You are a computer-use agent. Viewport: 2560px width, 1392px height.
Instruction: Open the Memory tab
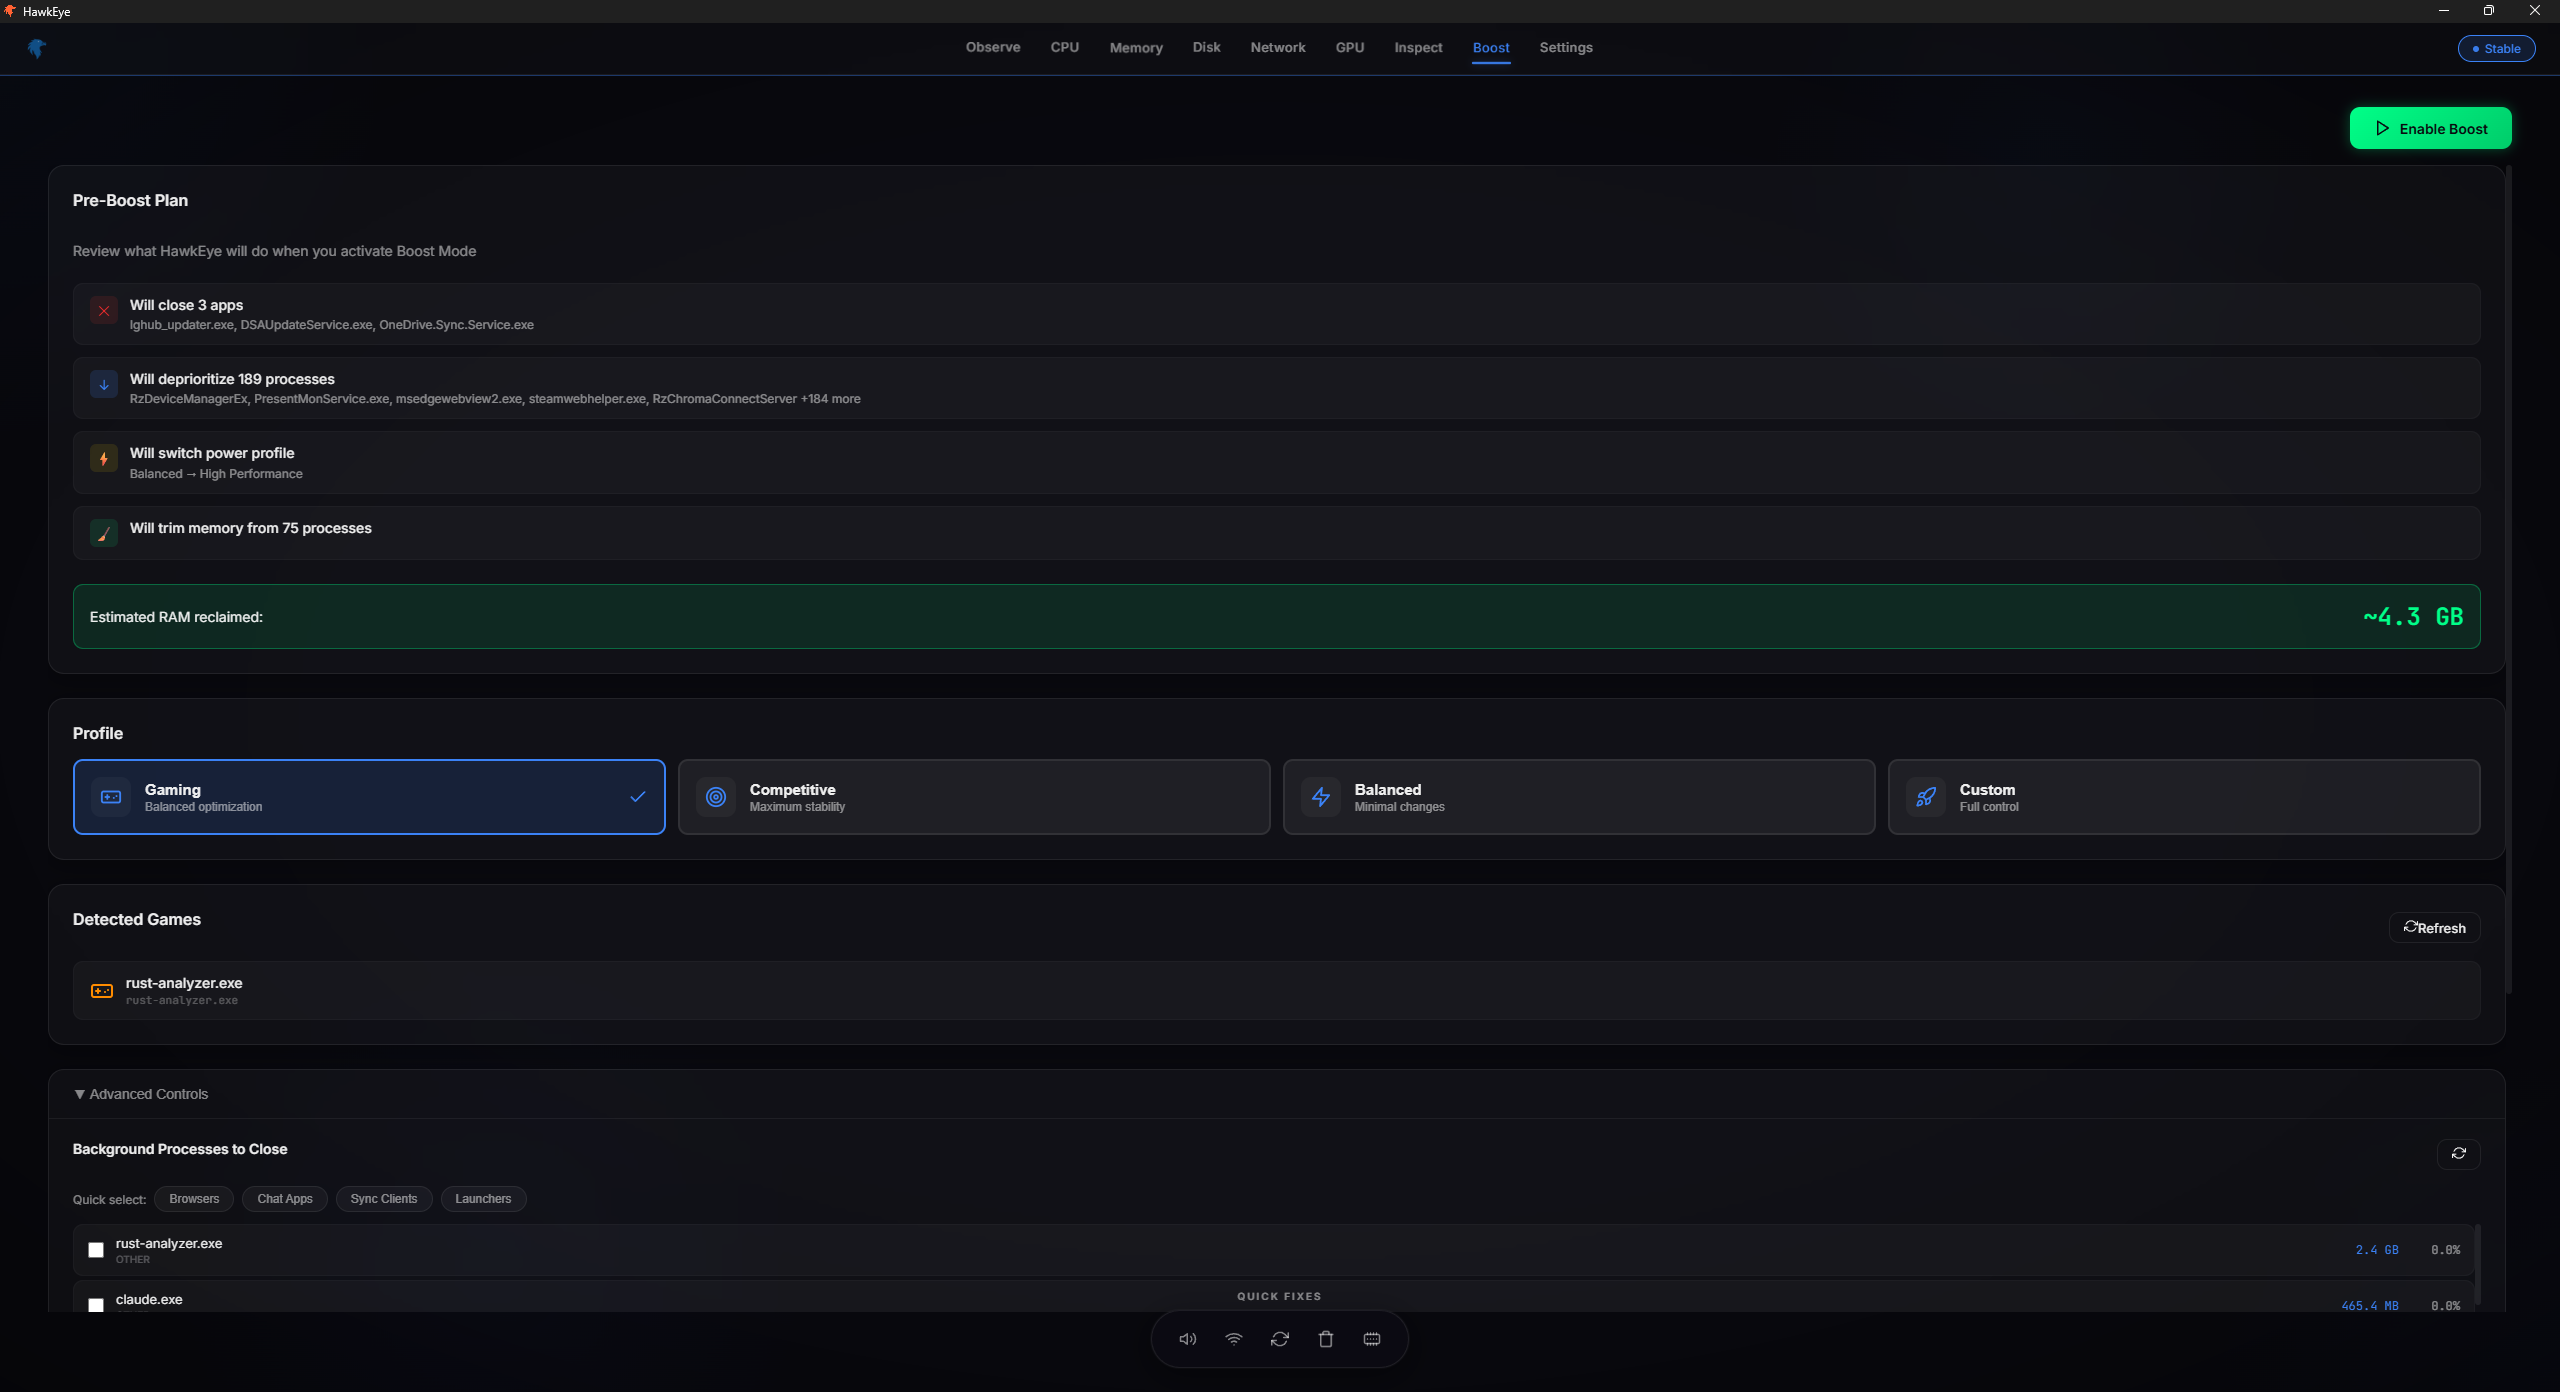tap(1135, 48)
